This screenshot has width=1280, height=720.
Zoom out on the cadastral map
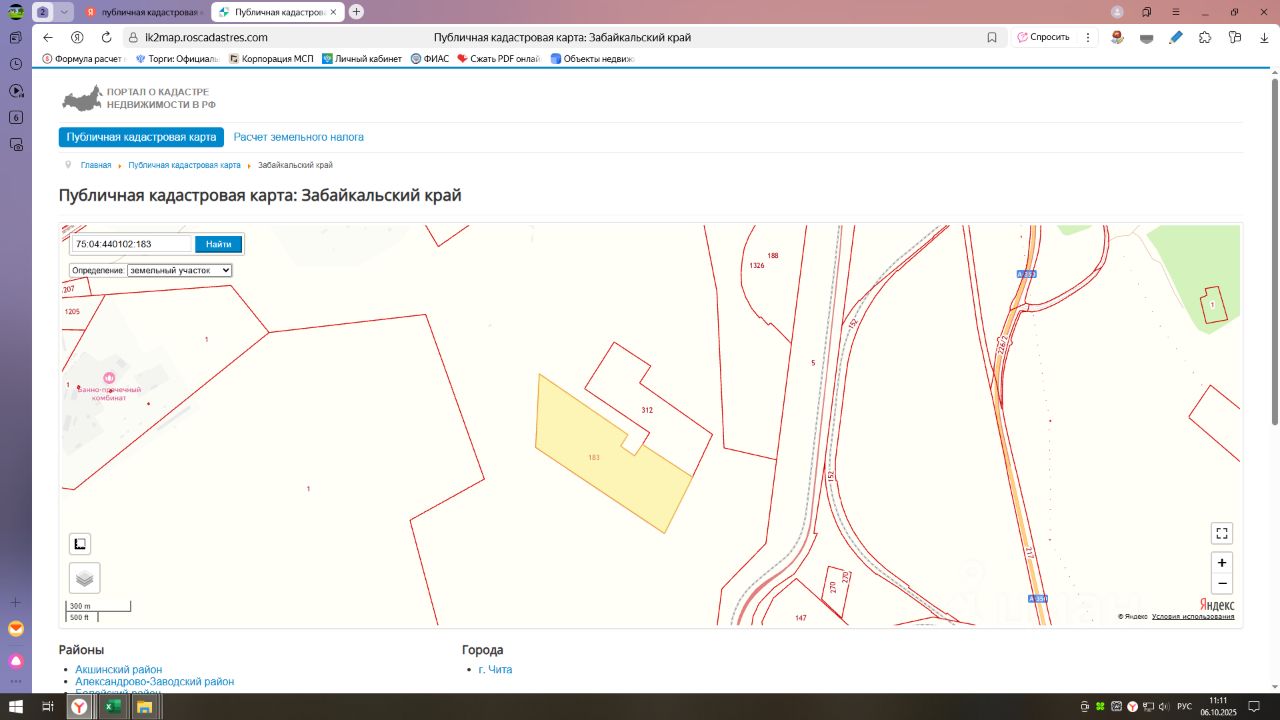1221,584
